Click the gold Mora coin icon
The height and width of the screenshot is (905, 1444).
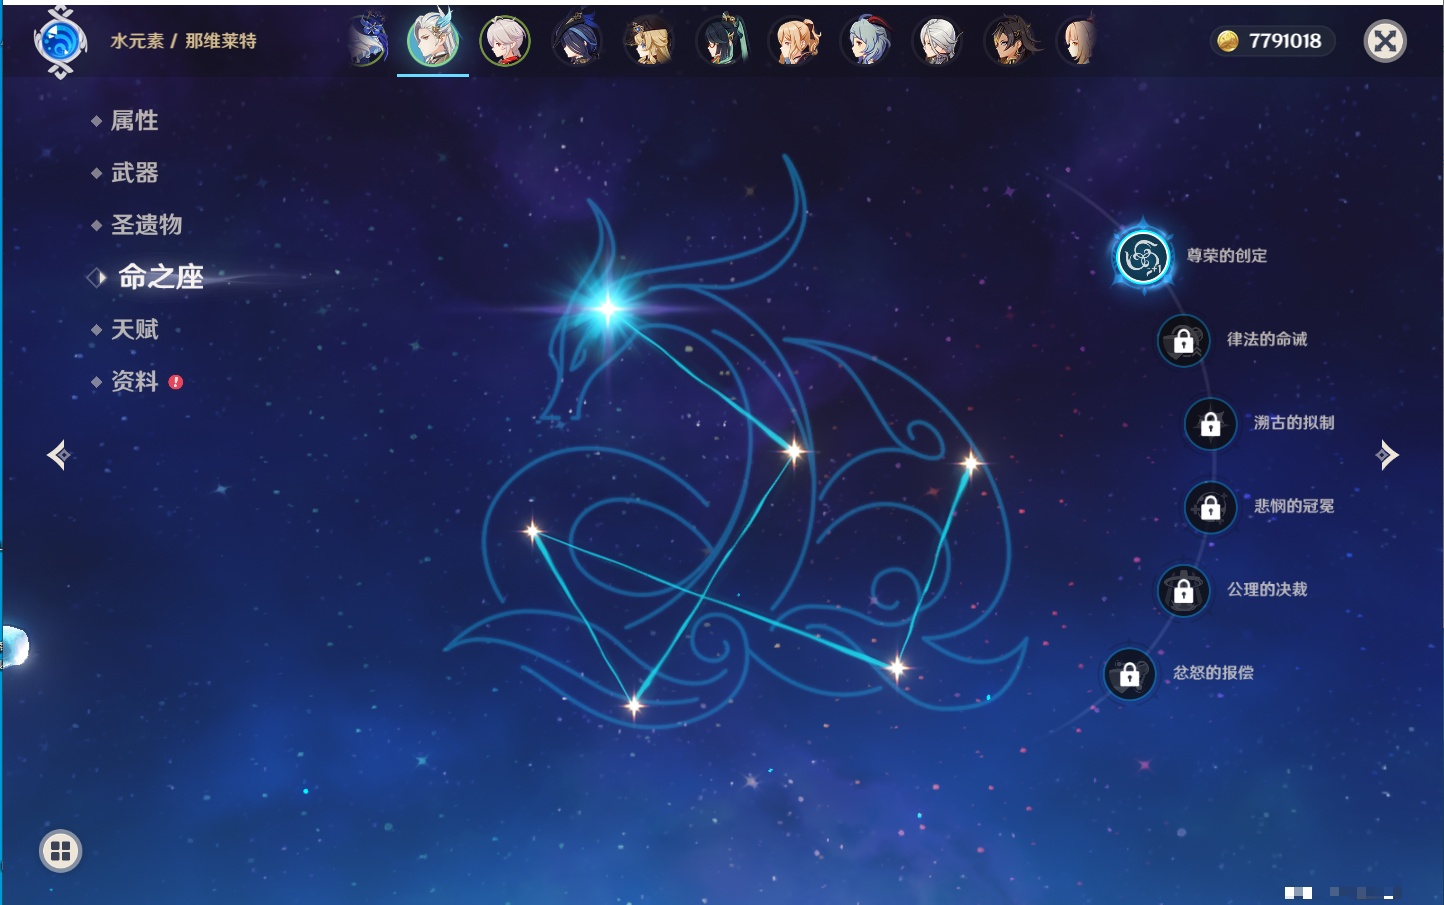1228,41
